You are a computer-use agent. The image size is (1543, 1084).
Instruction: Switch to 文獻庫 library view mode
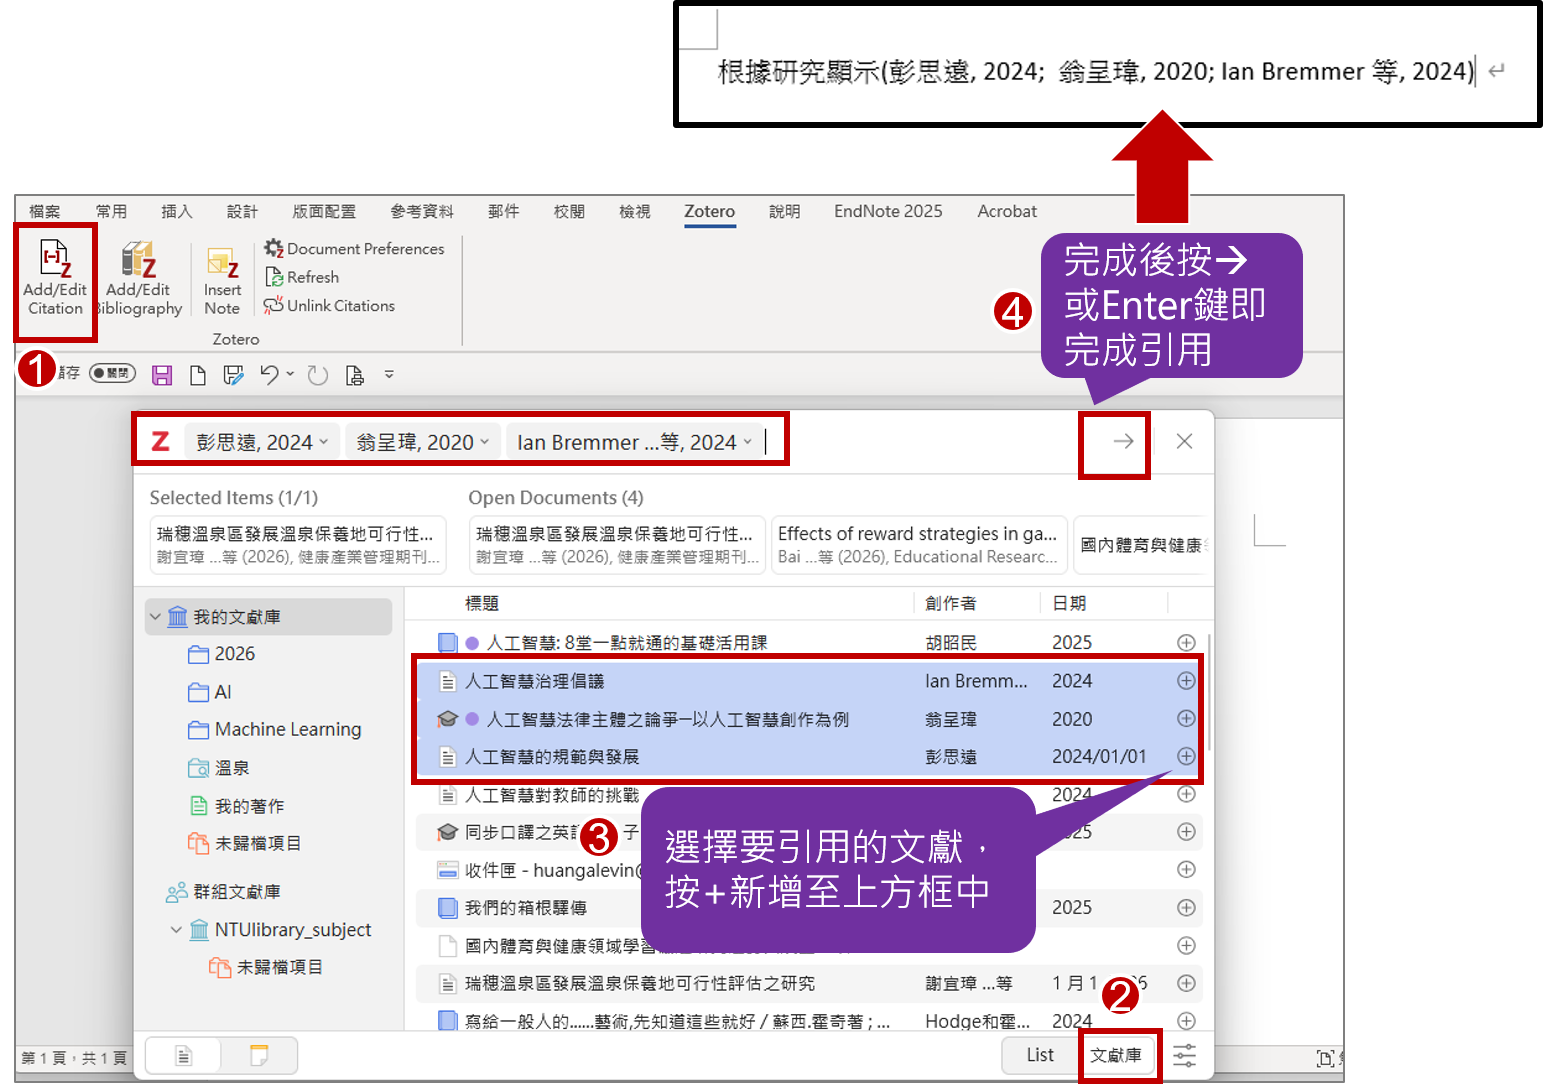pyautogui.click(x=1116, y=1055)
